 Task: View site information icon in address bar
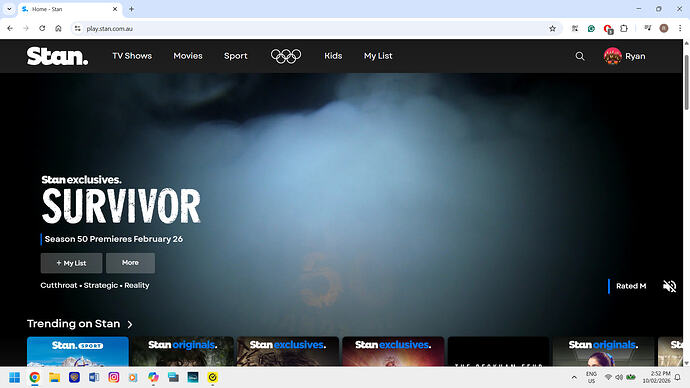coord(77,29)
